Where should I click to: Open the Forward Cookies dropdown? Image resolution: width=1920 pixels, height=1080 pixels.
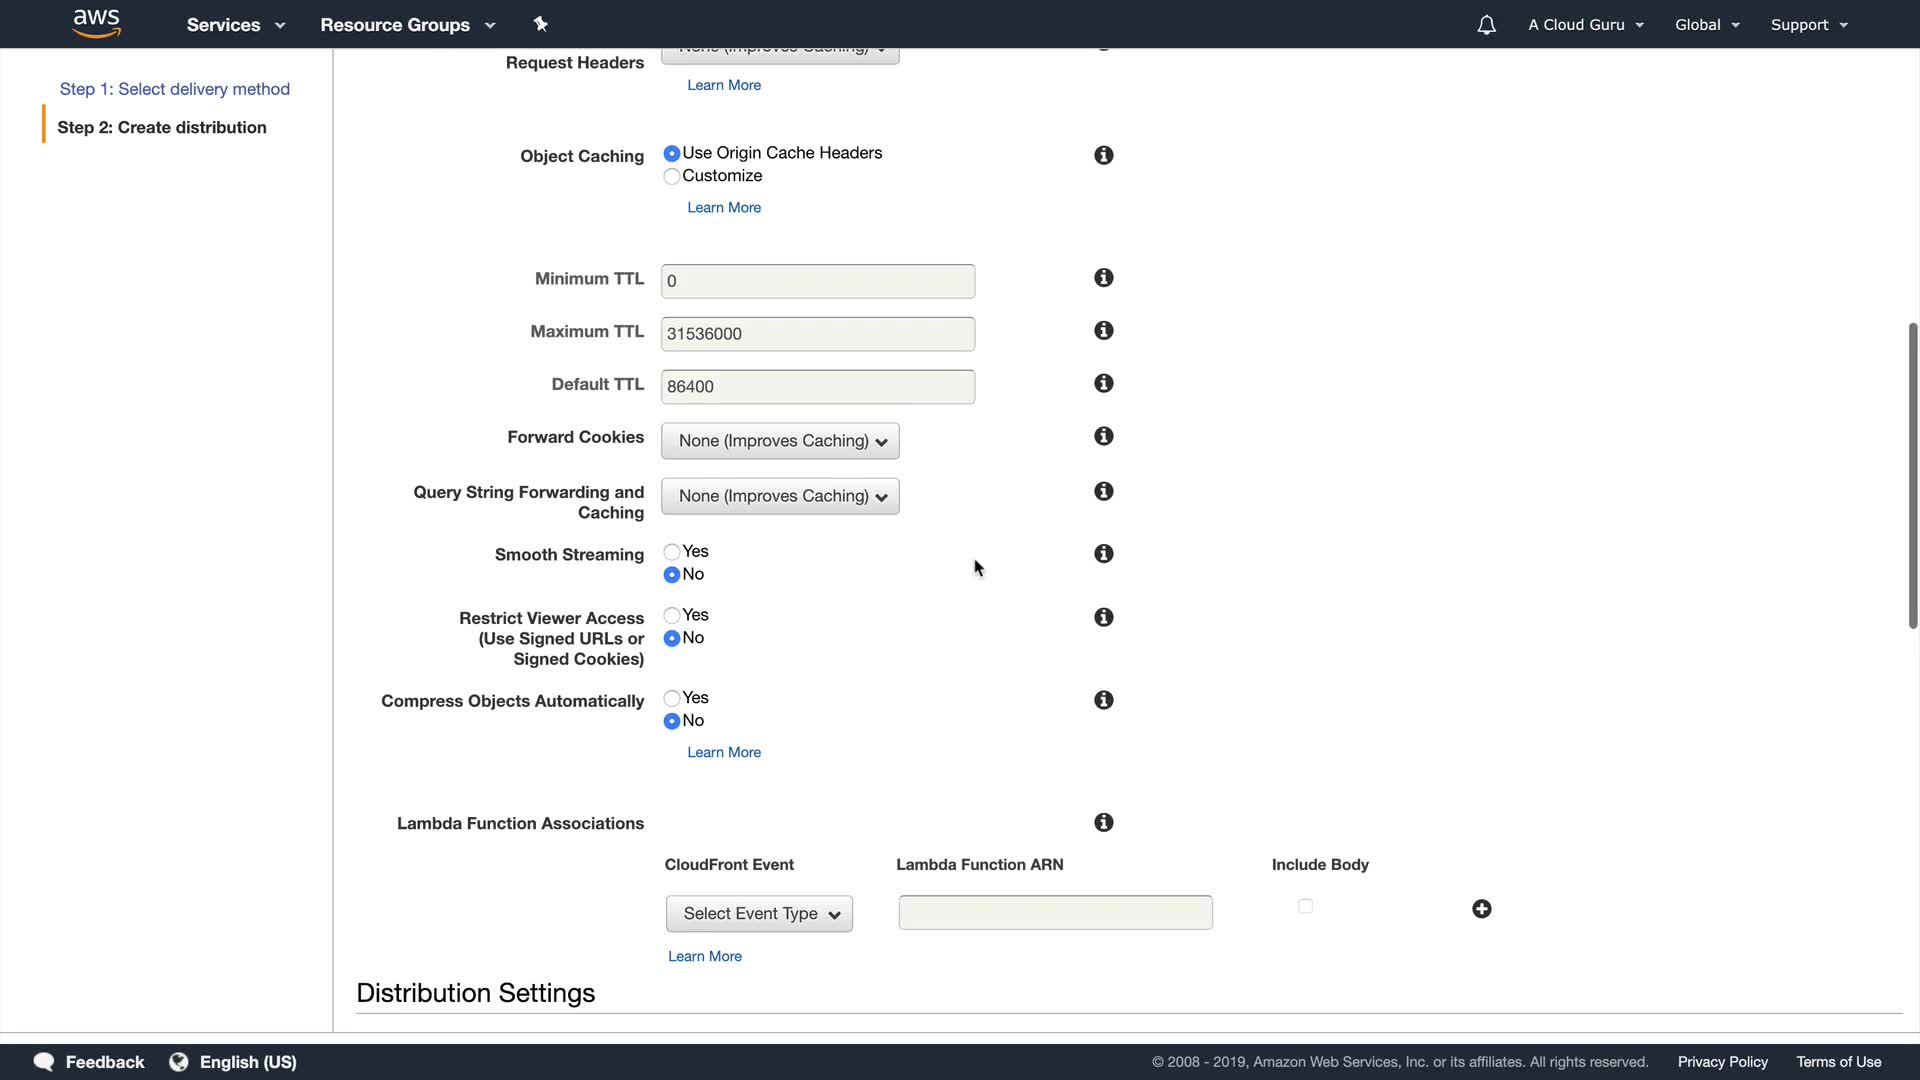(x=780, y=441)
